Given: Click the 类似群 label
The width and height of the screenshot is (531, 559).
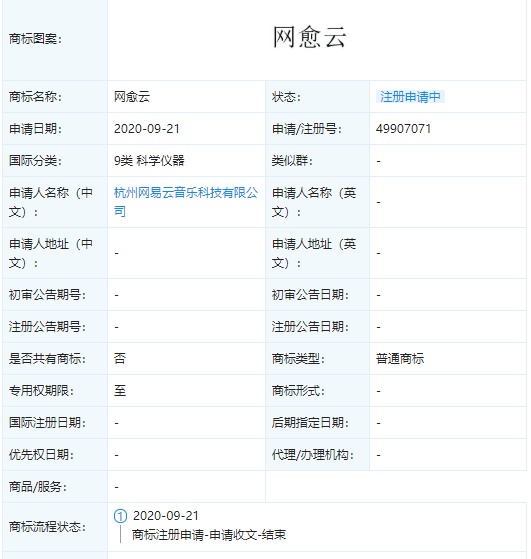Looking at the screenshot, I should click(292, 161).
